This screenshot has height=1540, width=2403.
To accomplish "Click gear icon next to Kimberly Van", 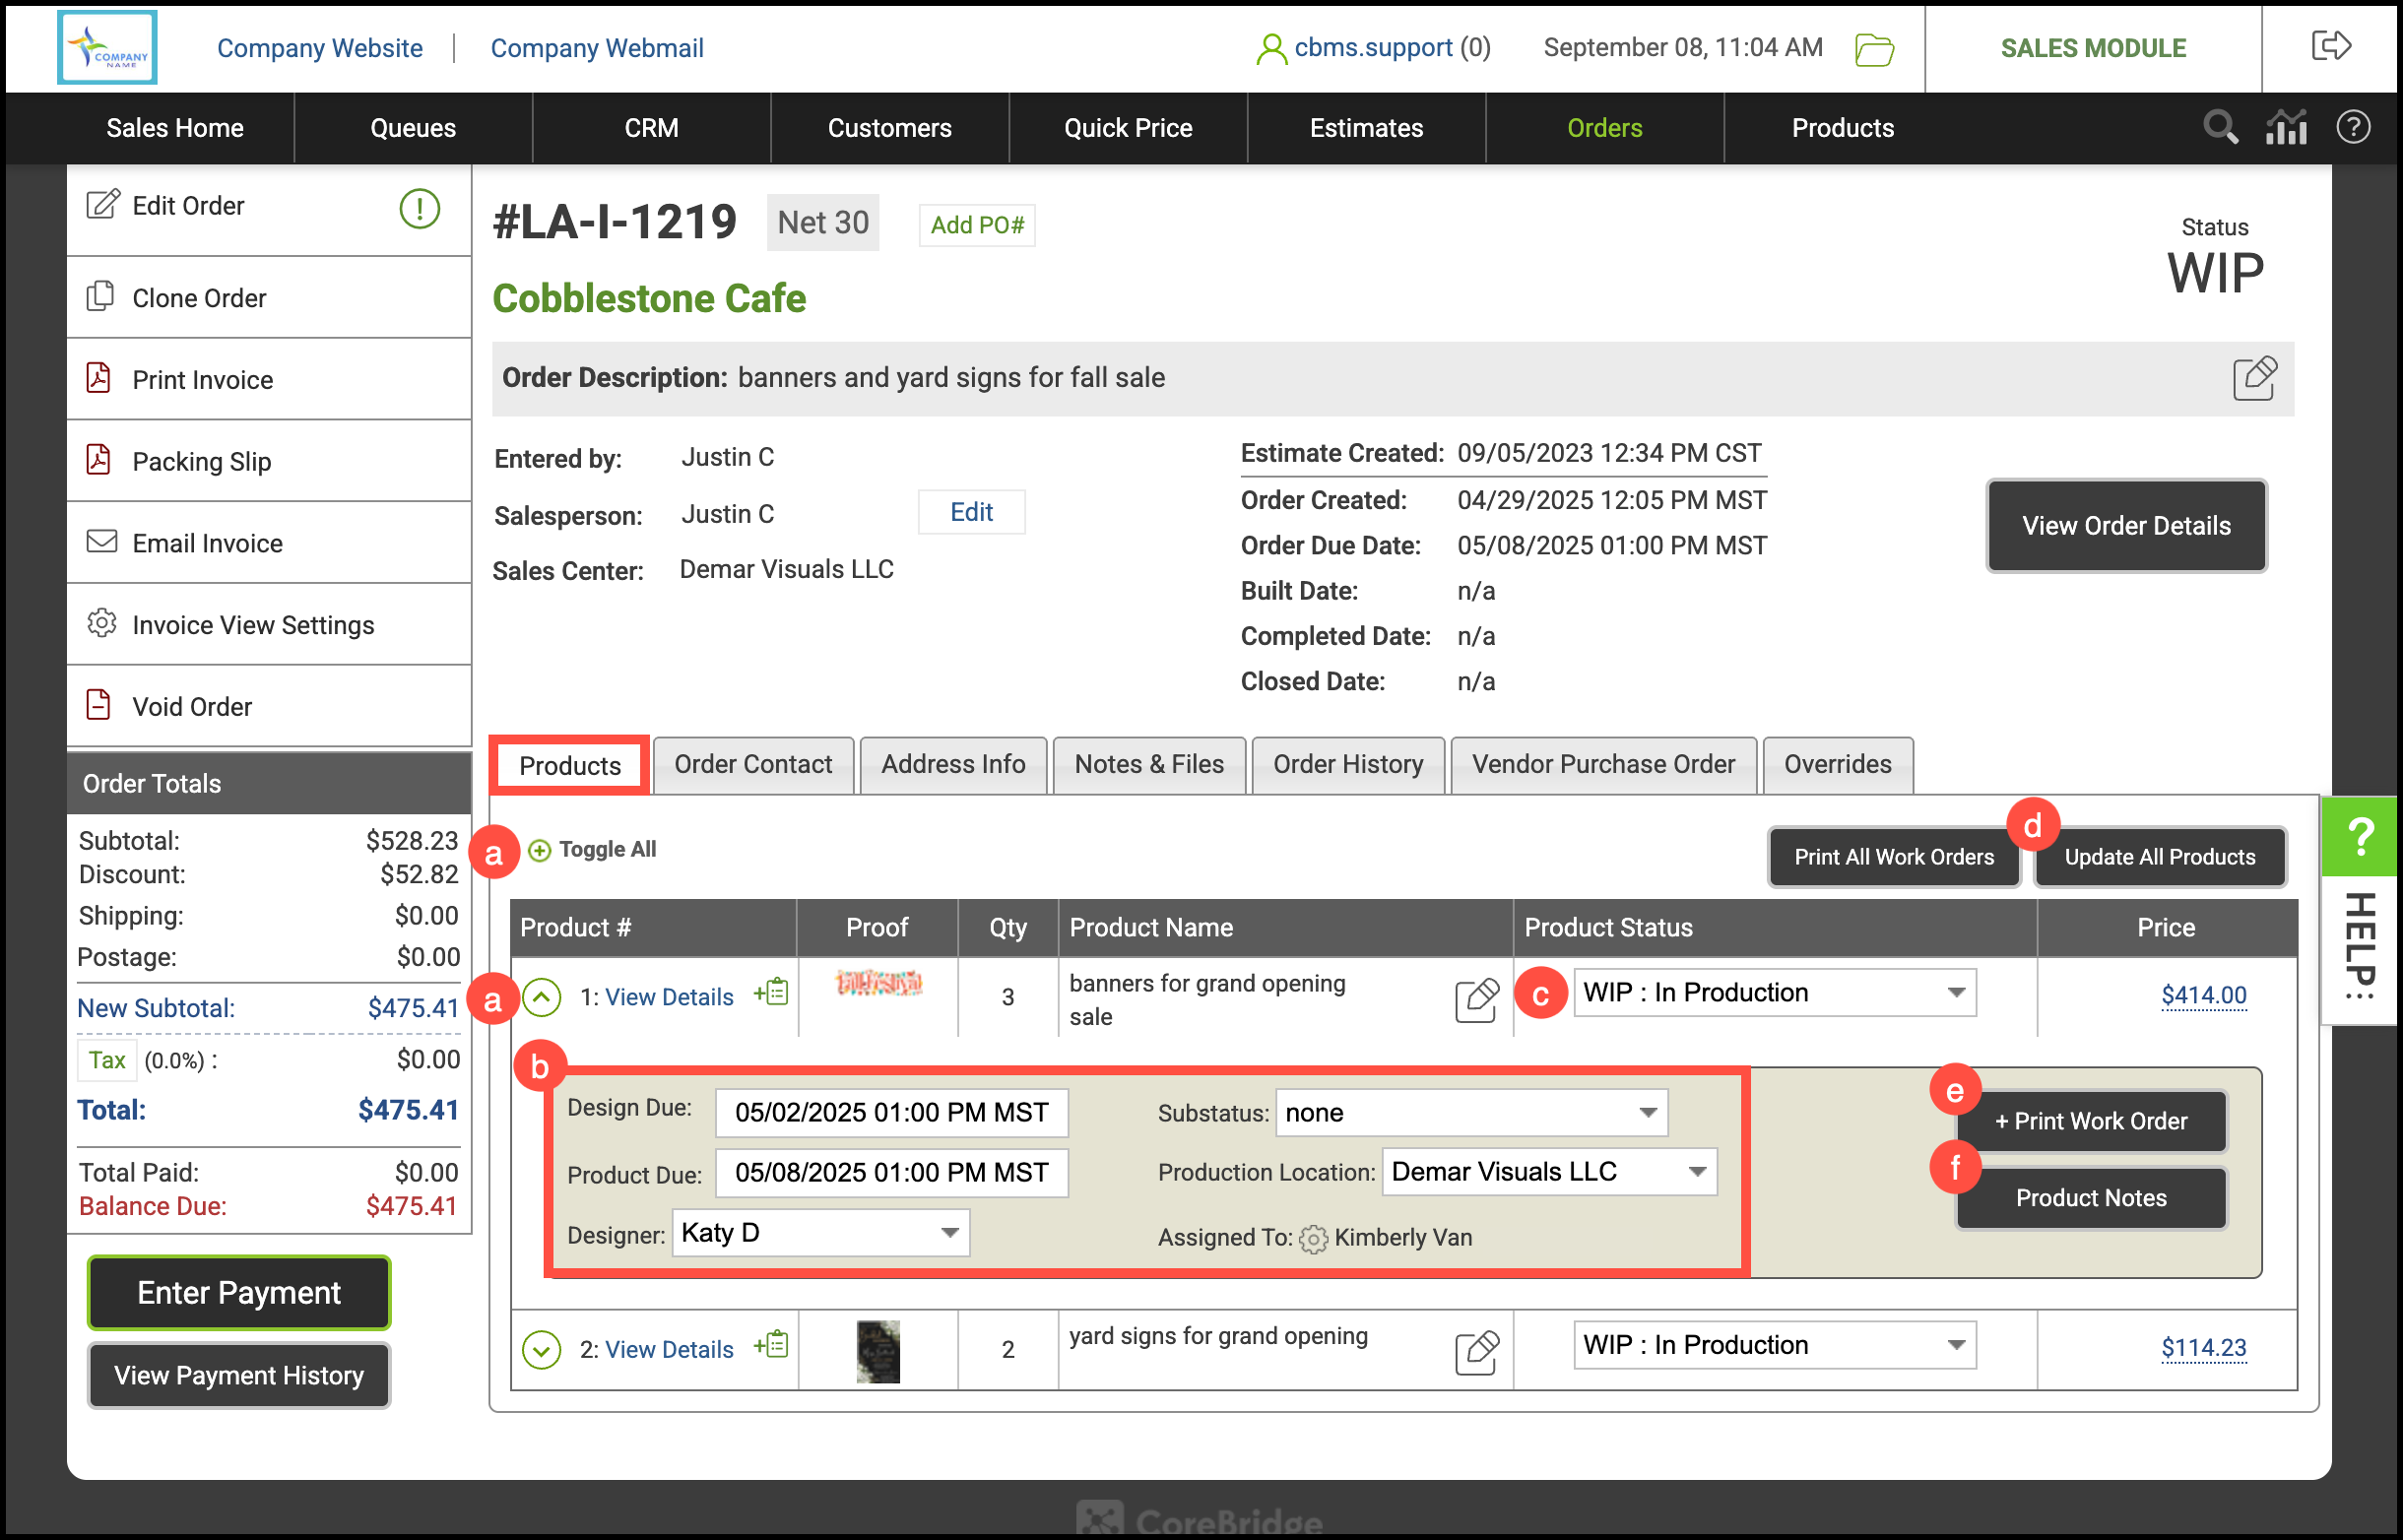I will 1313,1239.
